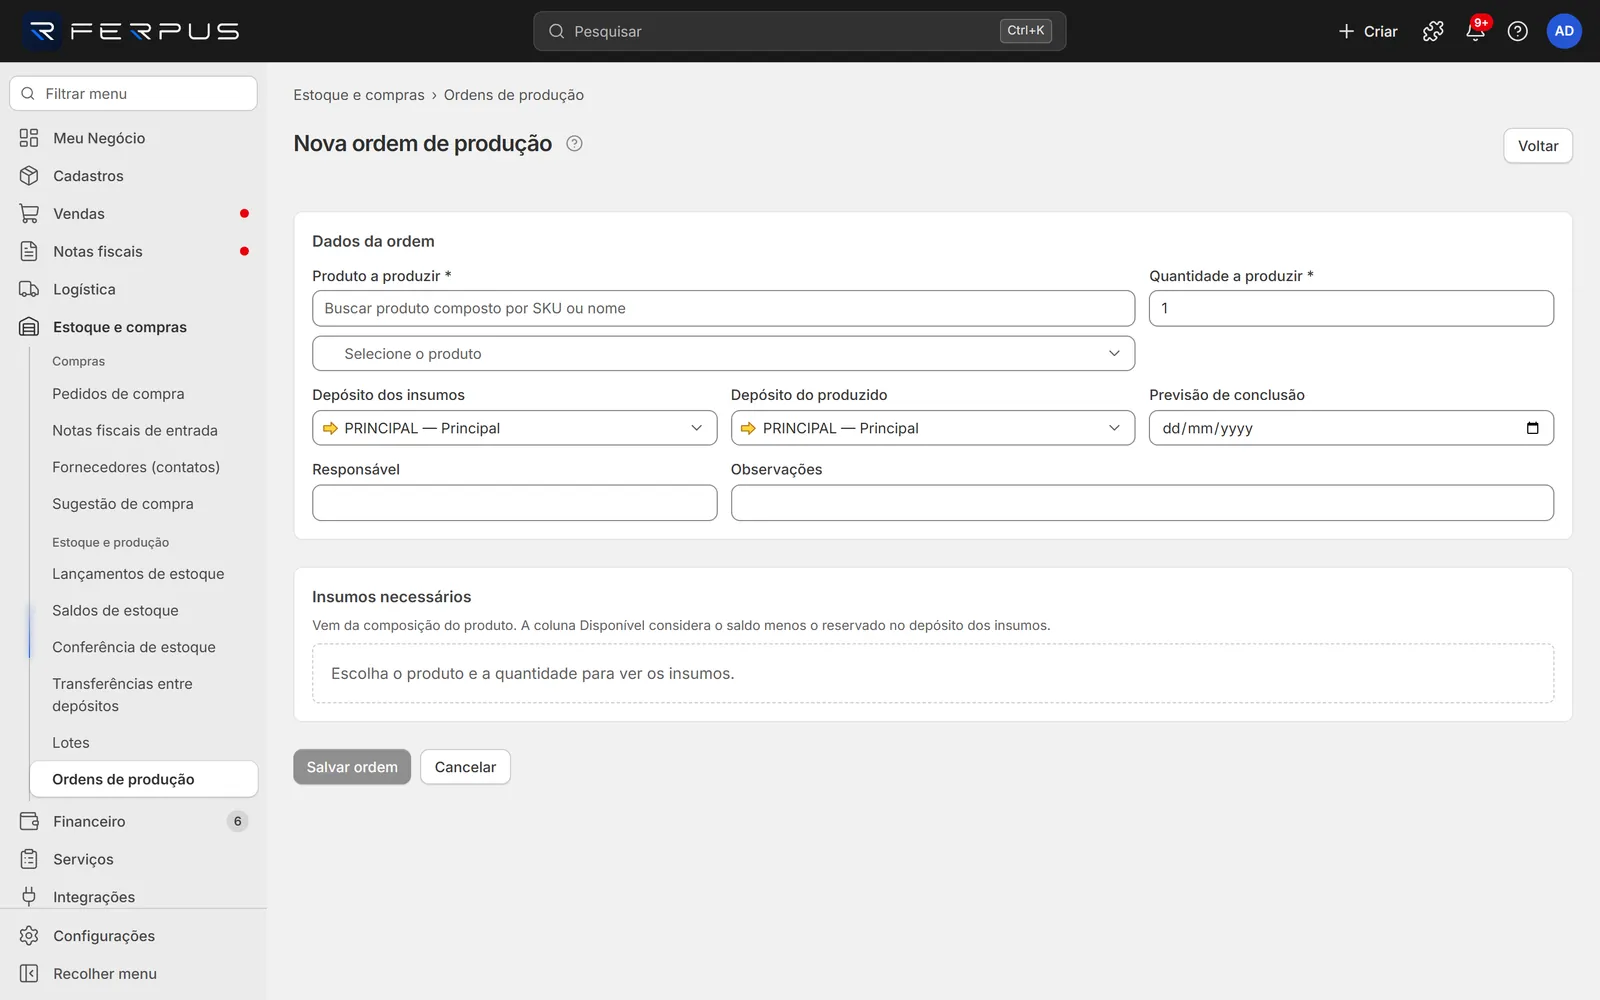Open the notifications bell
1600x1000 pixels.
(x=1475, y=31)
